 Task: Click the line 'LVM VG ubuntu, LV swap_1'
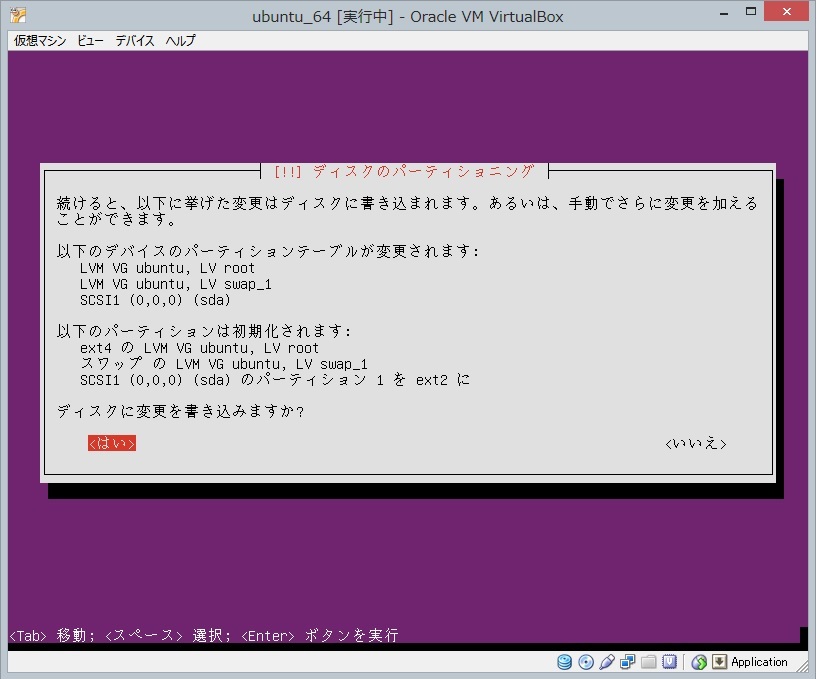[176, 285]
